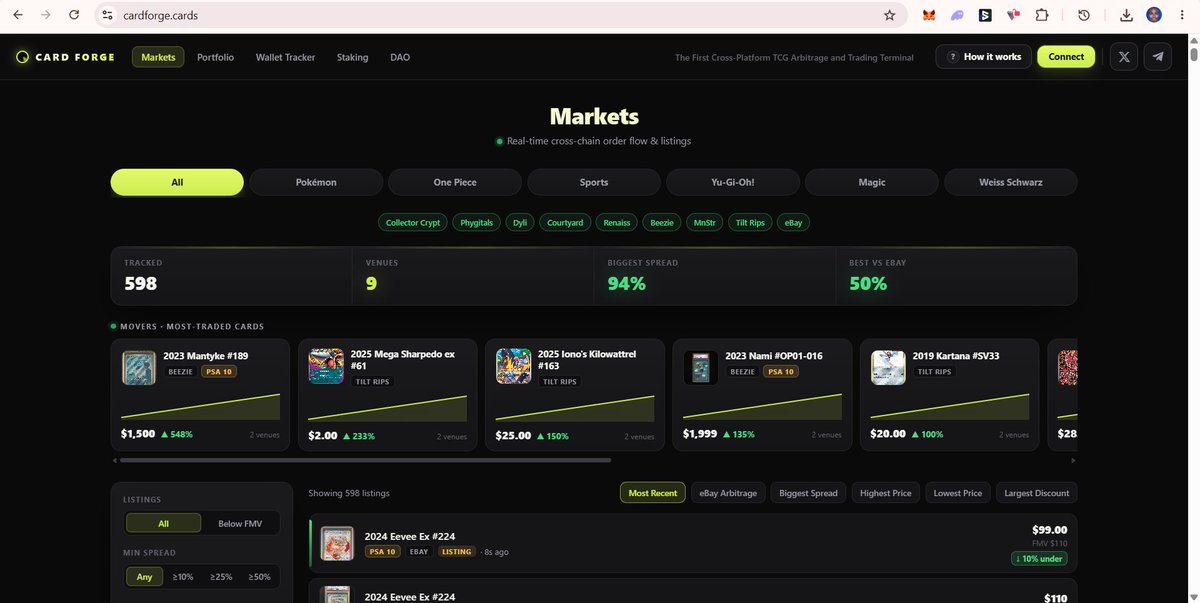
Task: Filter markets by Magic
Action: pyautogui.click(x=872, y=182)
